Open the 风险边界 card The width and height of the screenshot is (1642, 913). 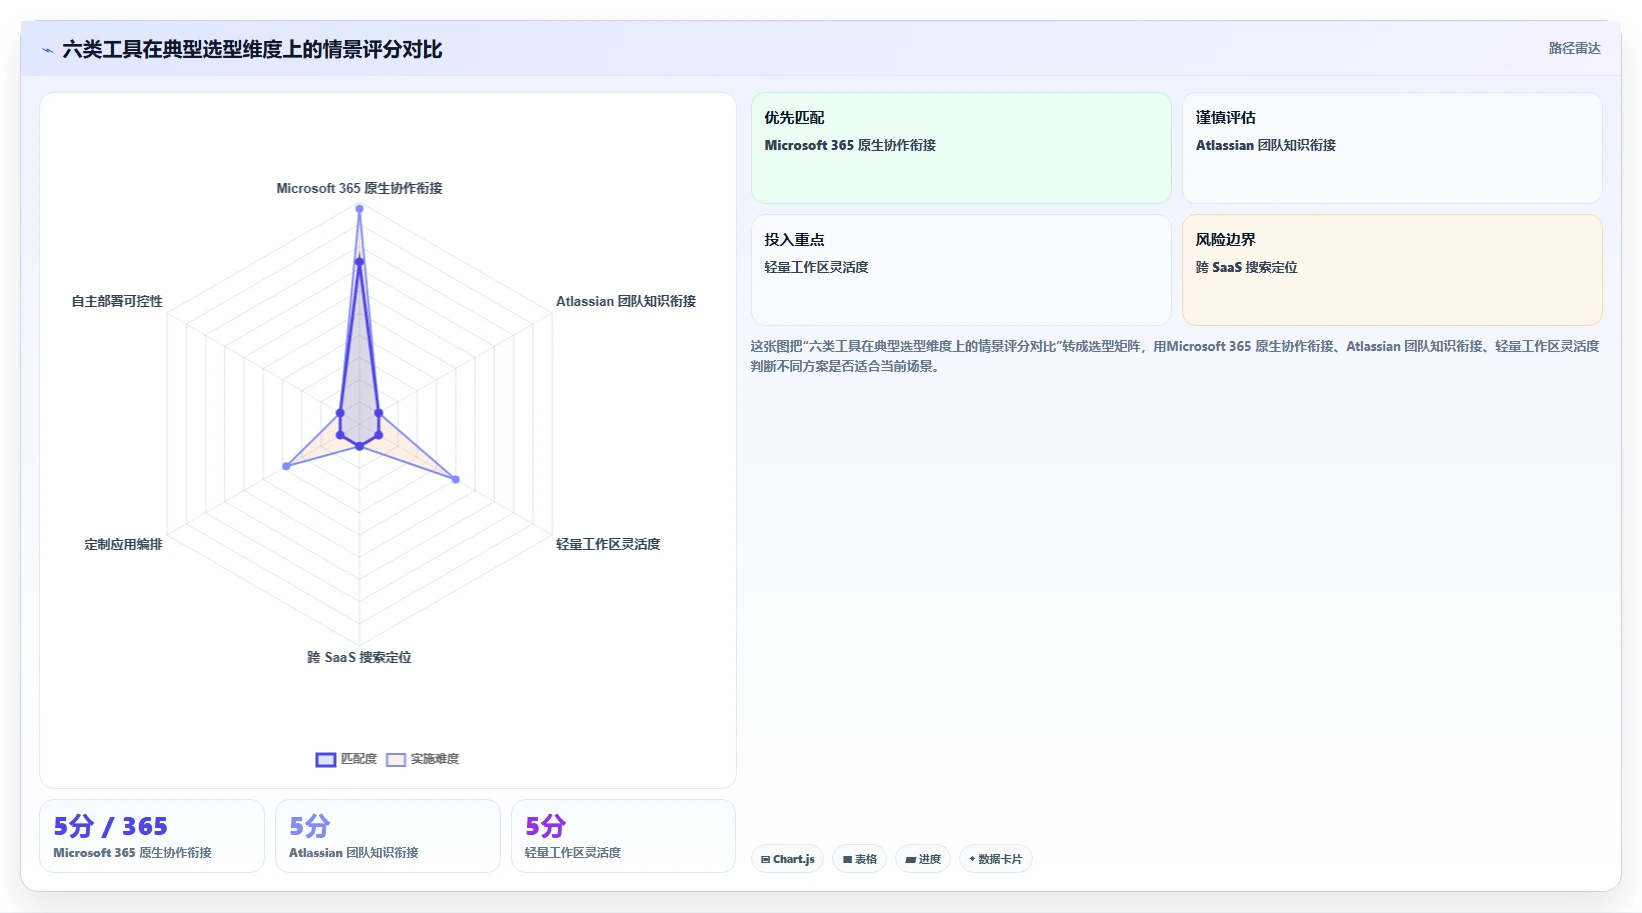coord(1392,270)
